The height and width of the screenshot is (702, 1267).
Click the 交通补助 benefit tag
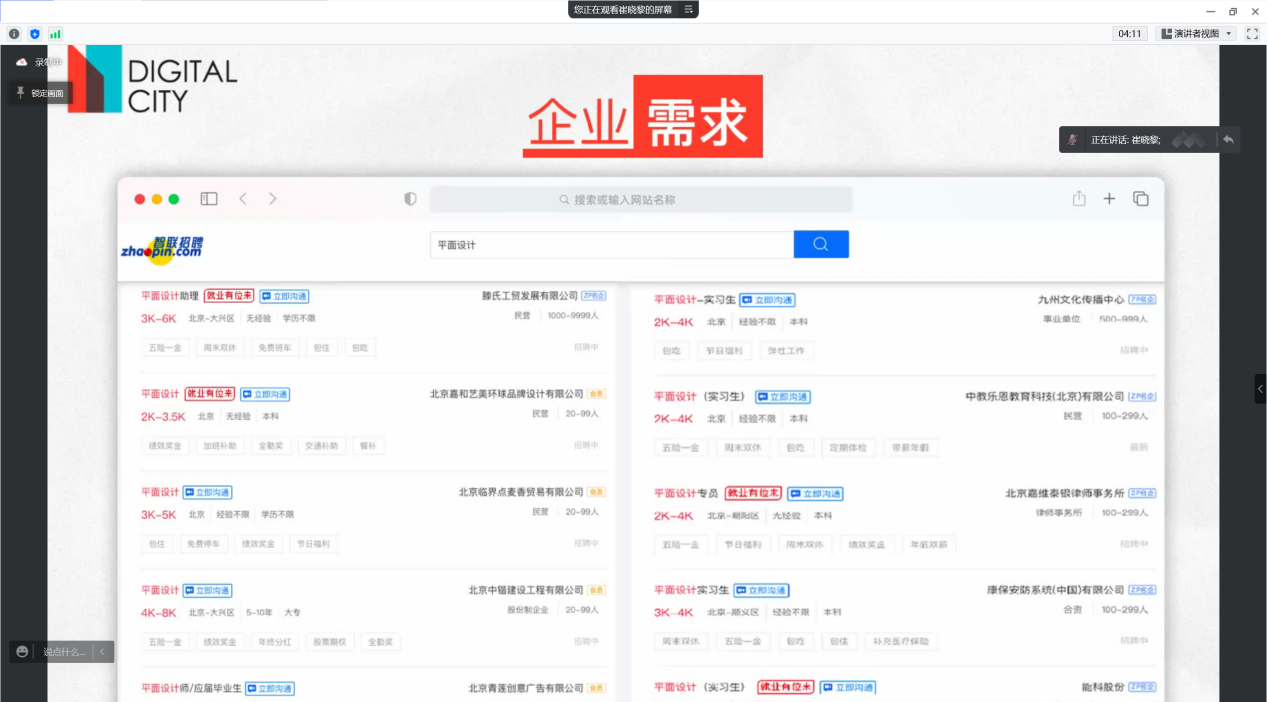[321, 446]
